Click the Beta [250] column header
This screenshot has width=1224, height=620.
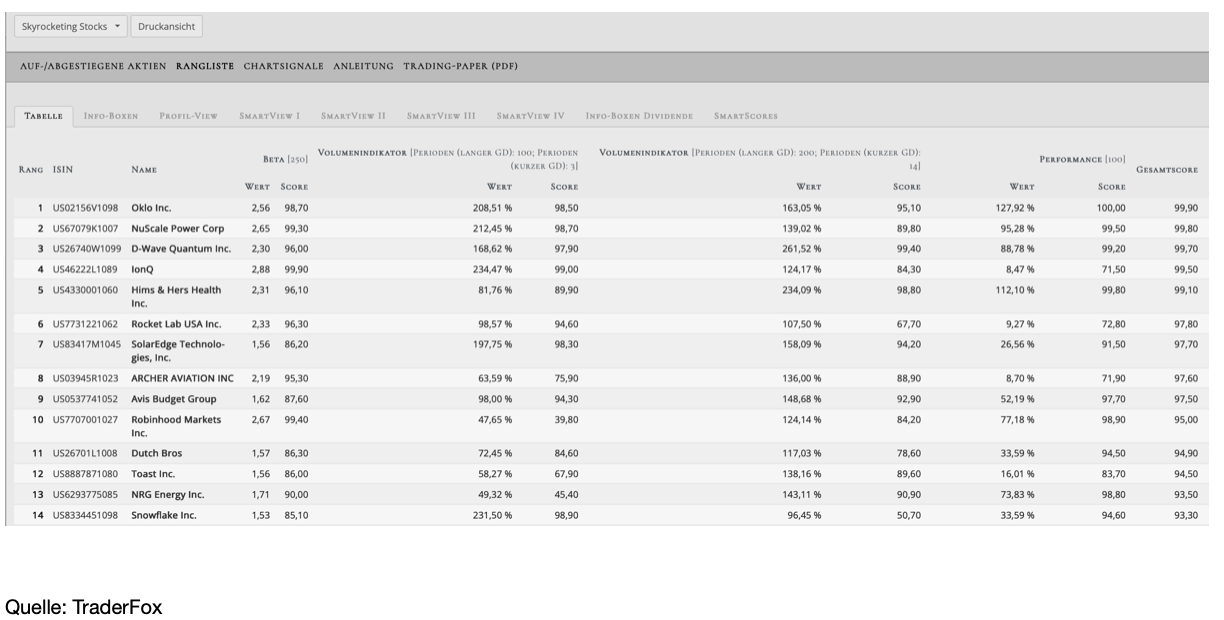(285, 159)
